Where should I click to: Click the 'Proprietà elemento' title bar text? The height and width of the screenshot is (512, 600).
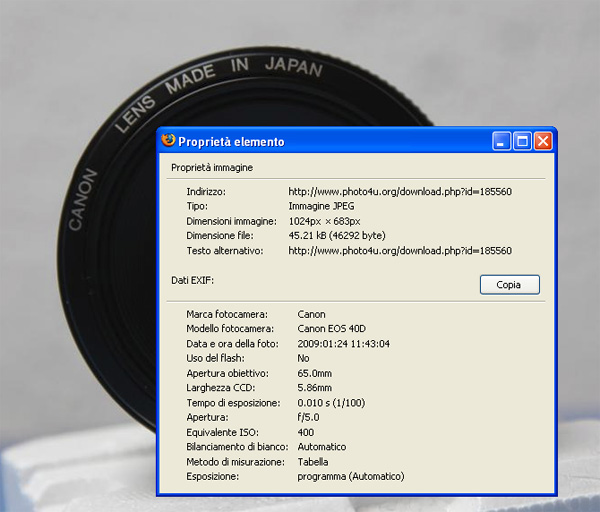pos(232,142)
